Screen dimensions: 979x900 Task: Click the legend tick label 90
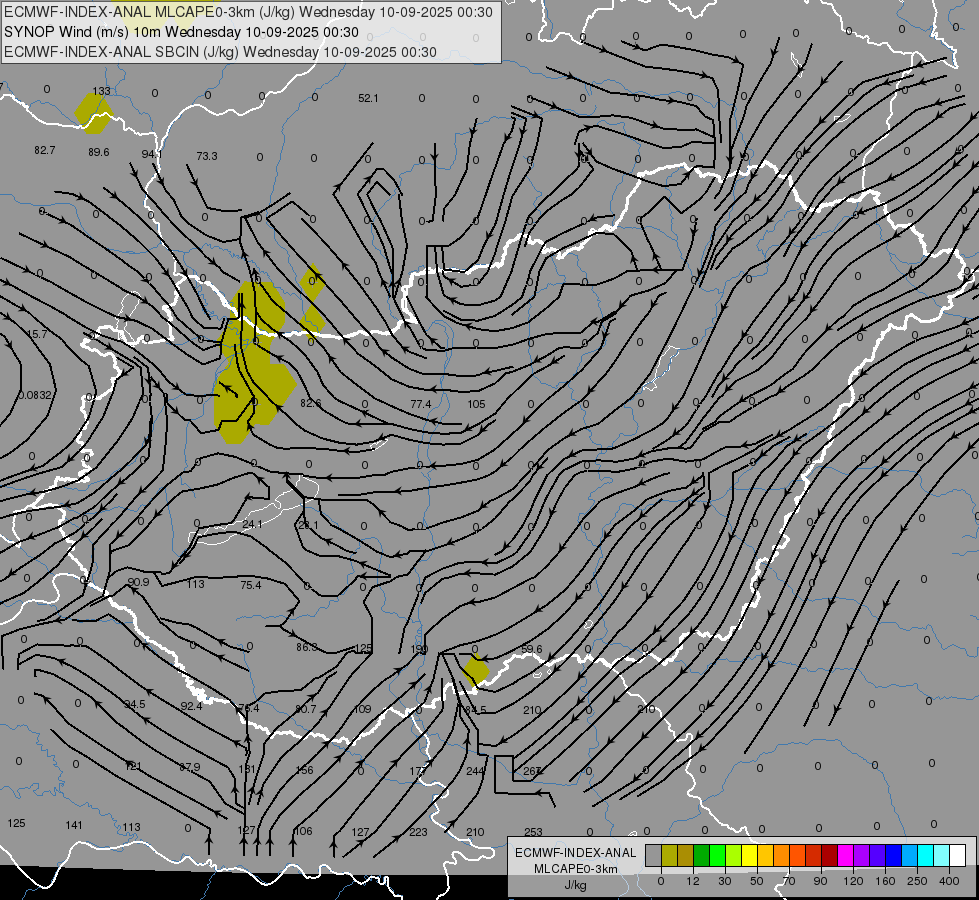point(820,881)
